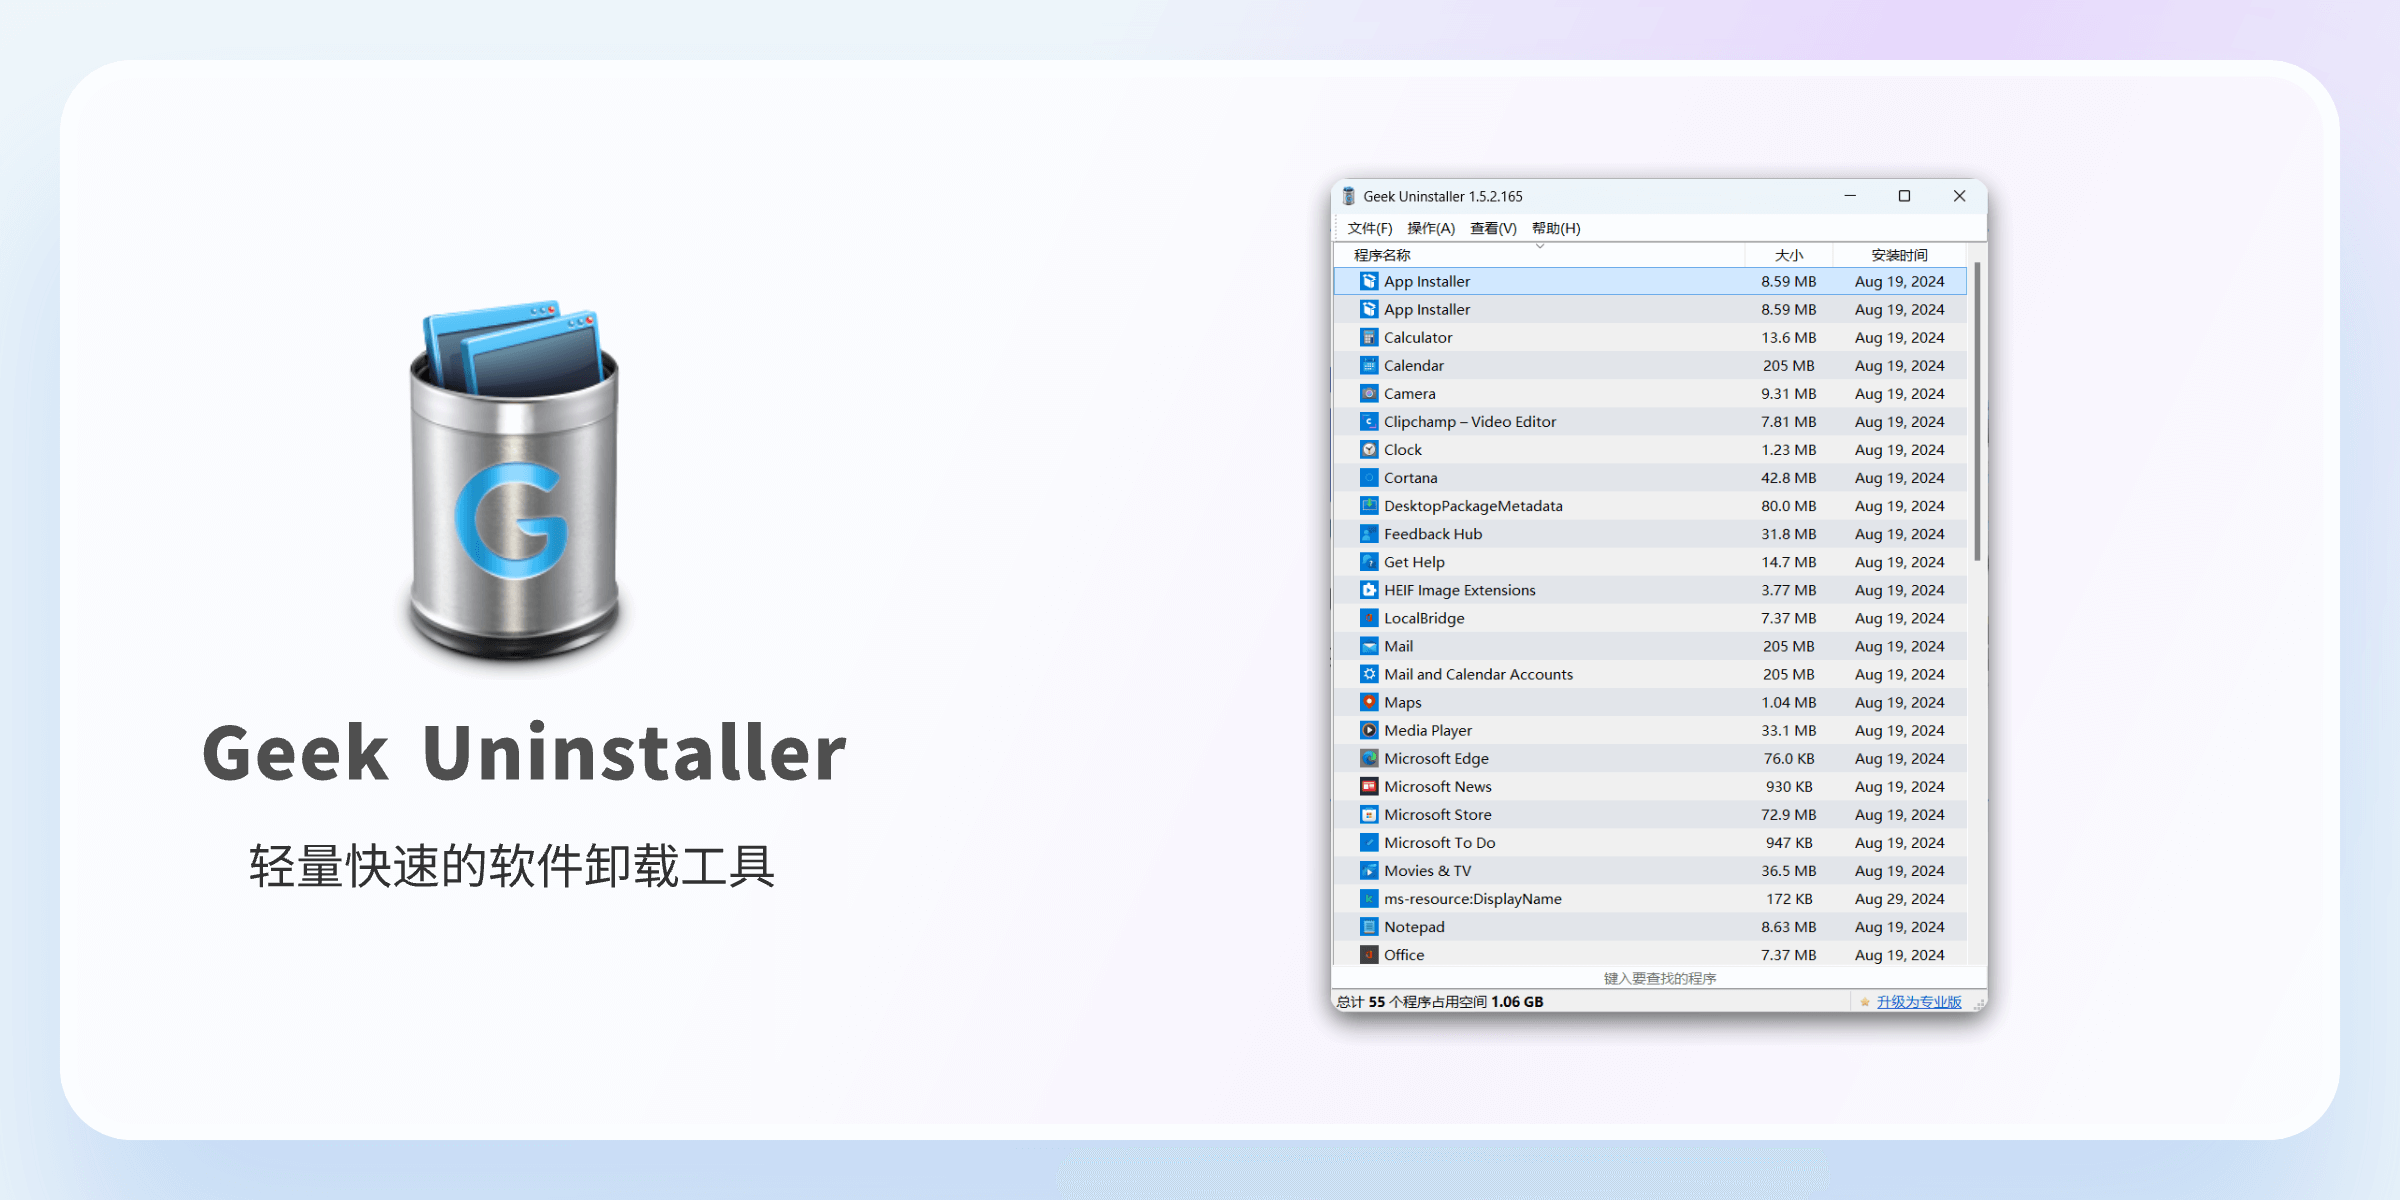Click the Camera app icon
Viewport: 2400px width, 1200px height.
pos(1369,393)
